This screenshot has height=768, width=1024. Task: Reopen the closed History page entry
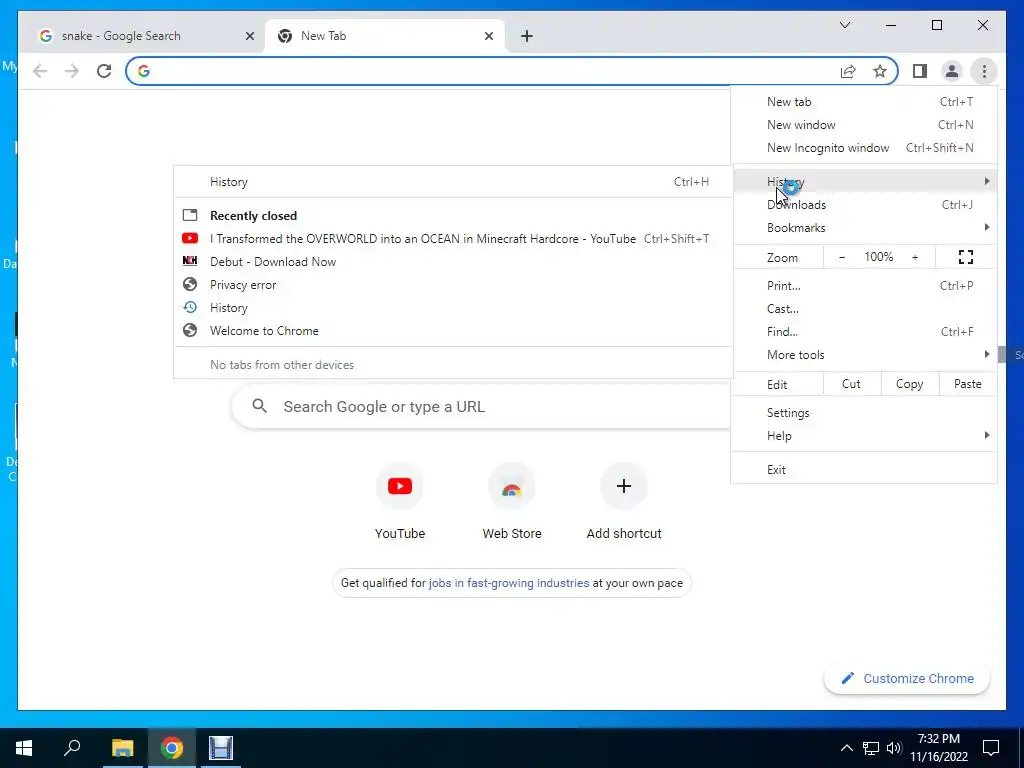point(453,308)
